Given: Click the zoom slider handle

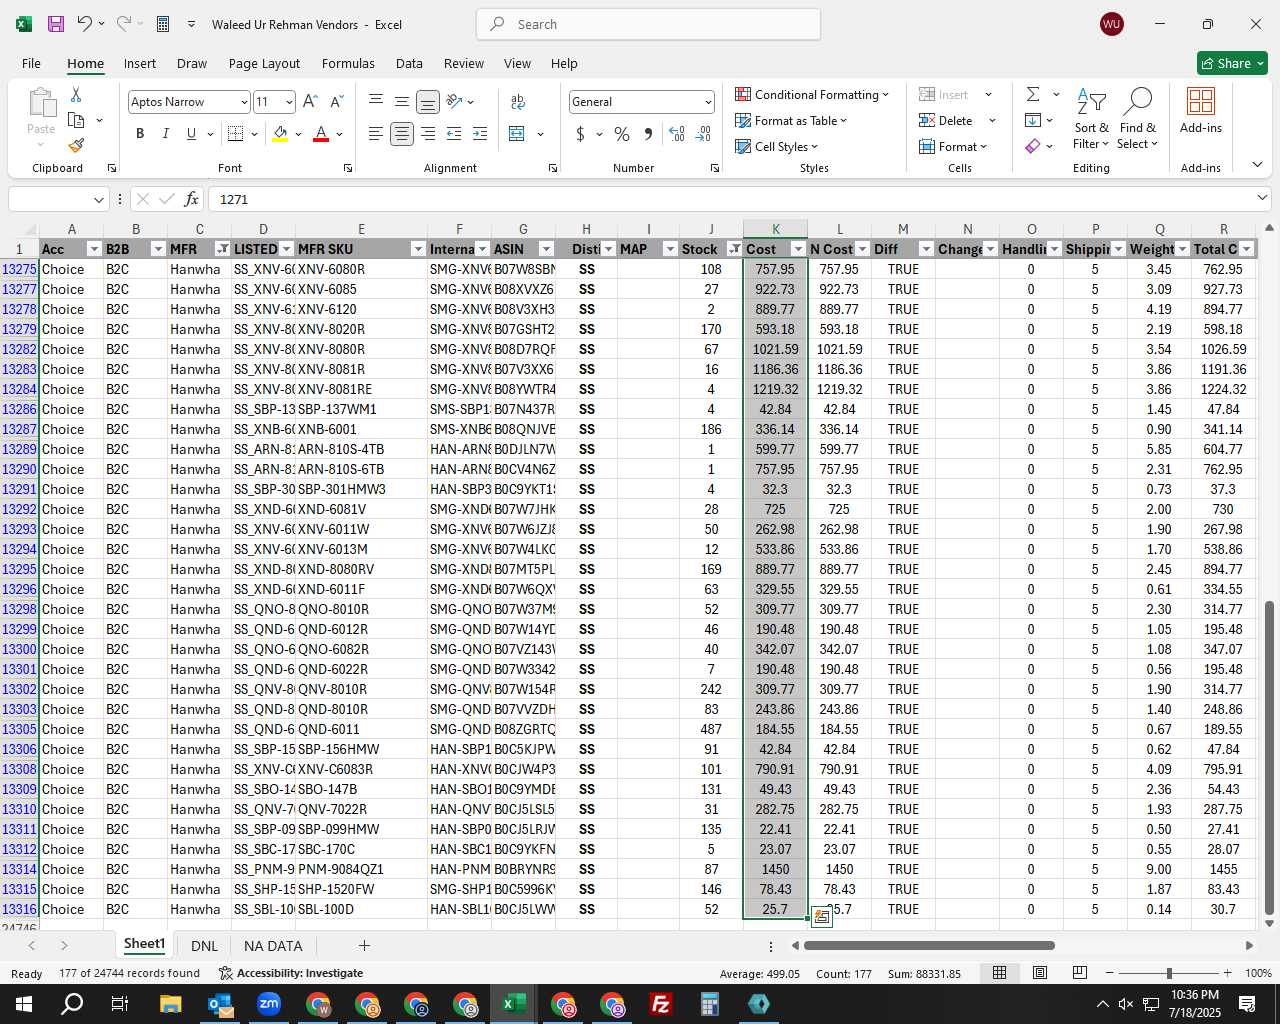Looking at the screenshot, I should pyautogui.click(x=1169, y=973).
